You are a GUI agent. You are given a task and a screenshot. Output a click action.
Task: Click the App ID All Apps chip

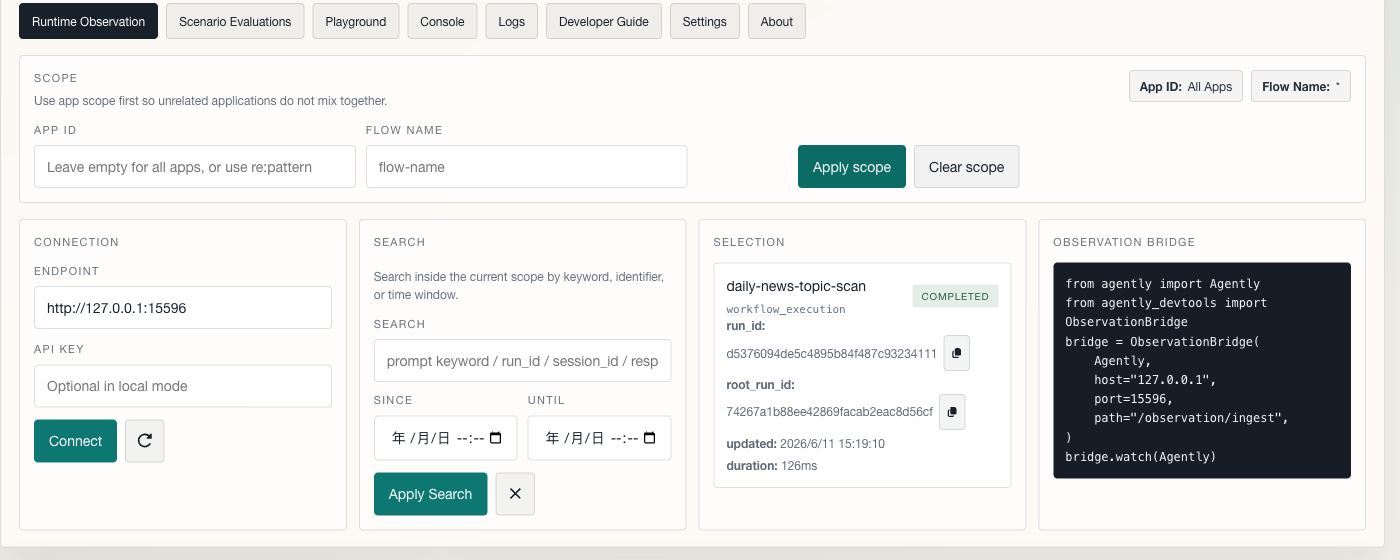click(1186, 87)
